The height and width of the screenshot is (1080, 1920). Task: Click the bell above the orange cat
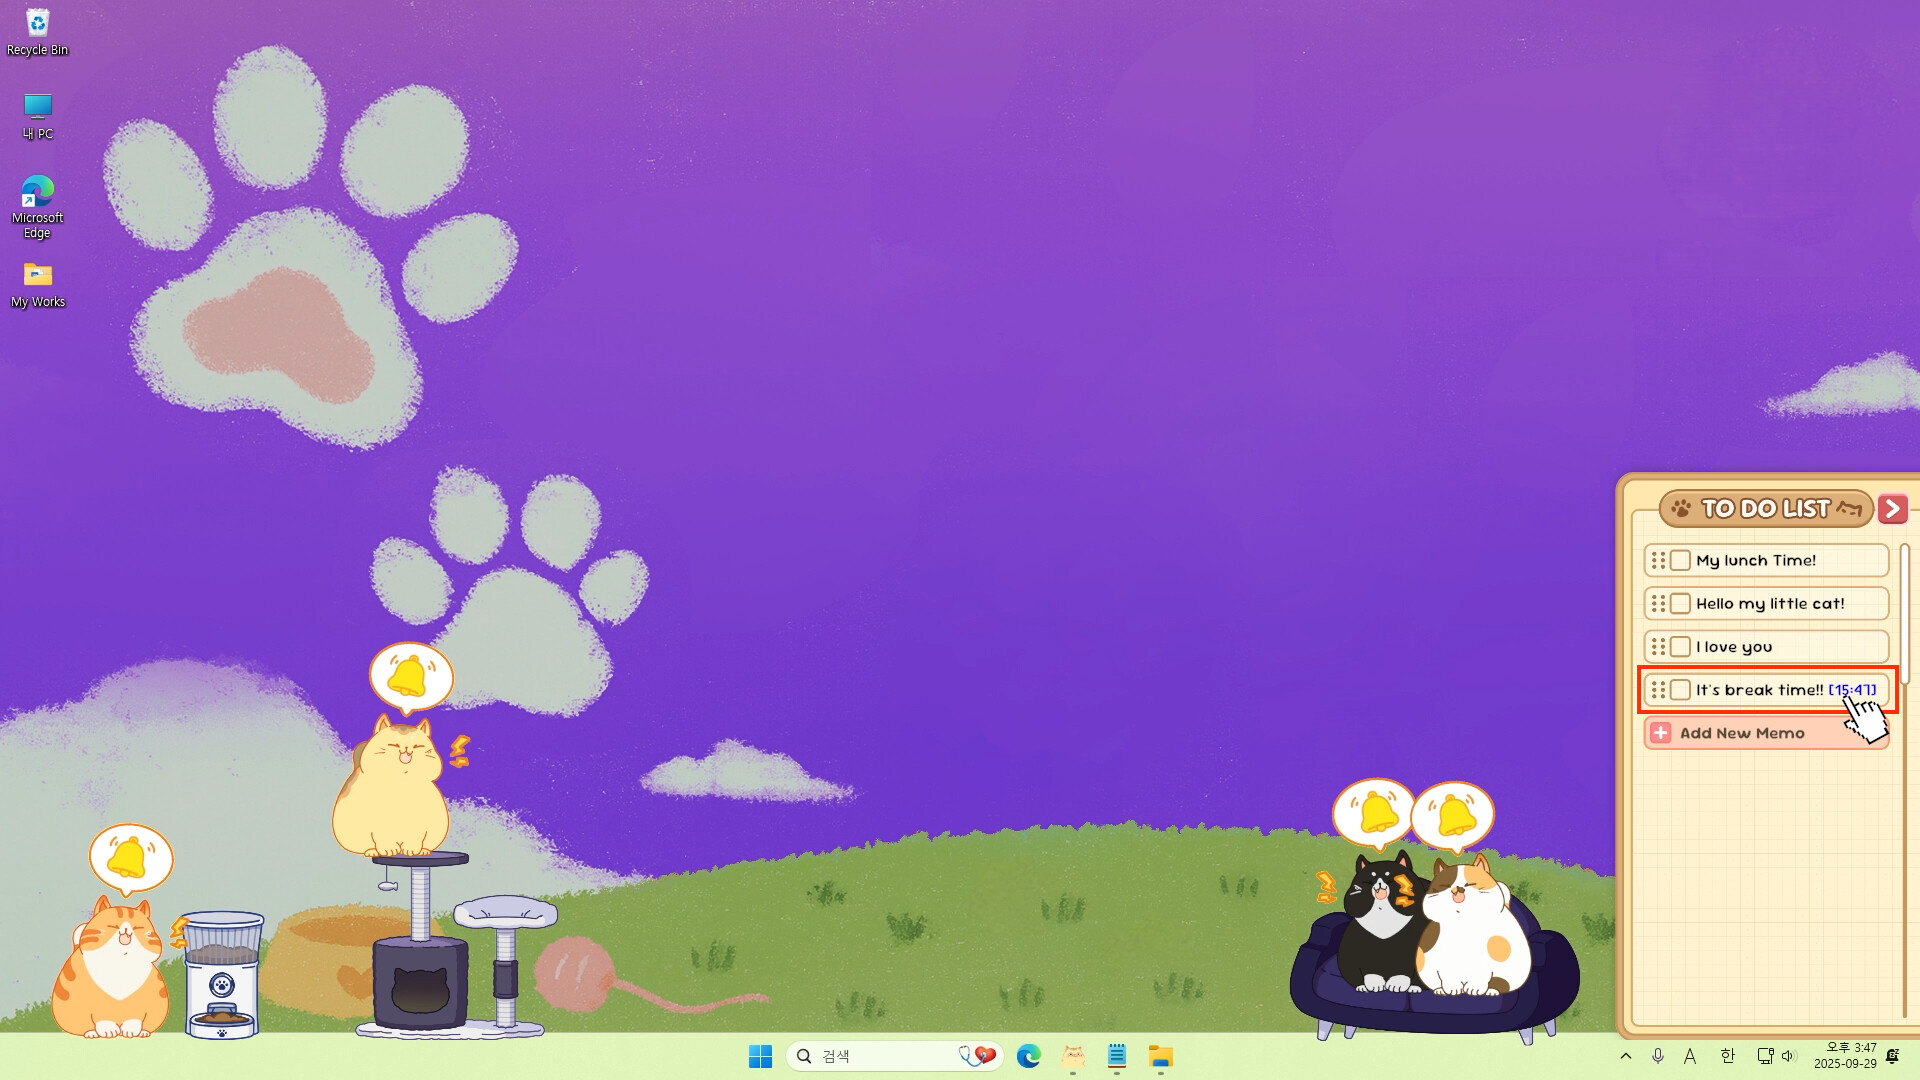click(x=130, y=855)
